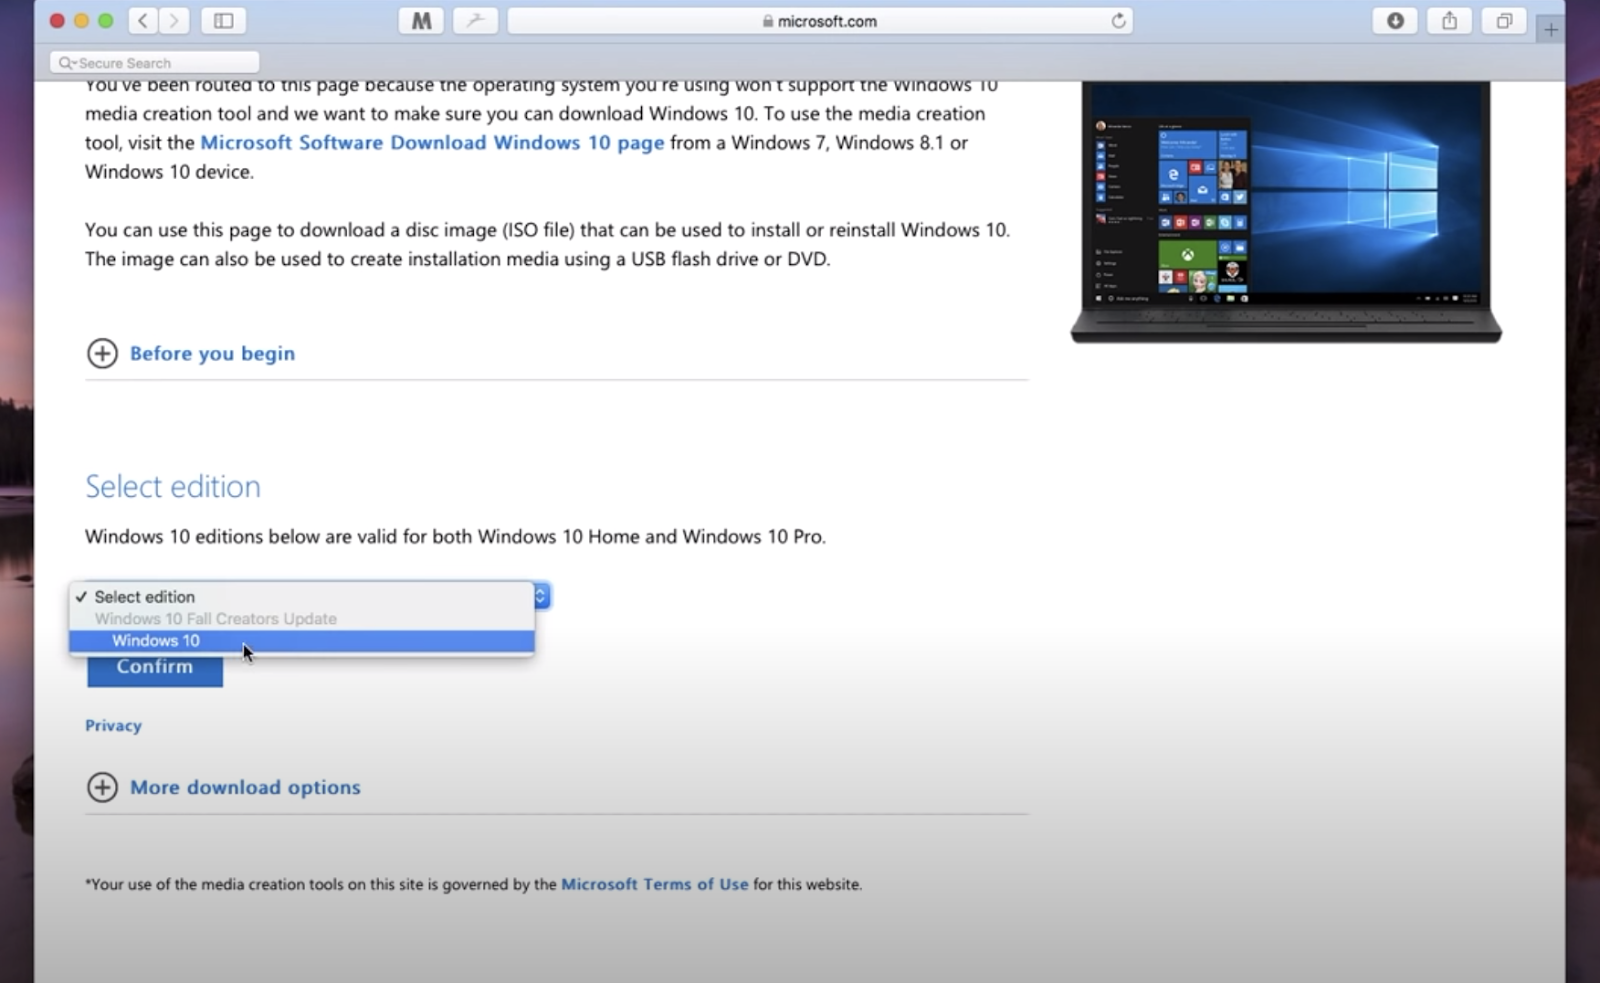The height and width of the screenshot is (983, 1600).
Task: Click the pin extension toolbar icon
Action: click(475, 20)
